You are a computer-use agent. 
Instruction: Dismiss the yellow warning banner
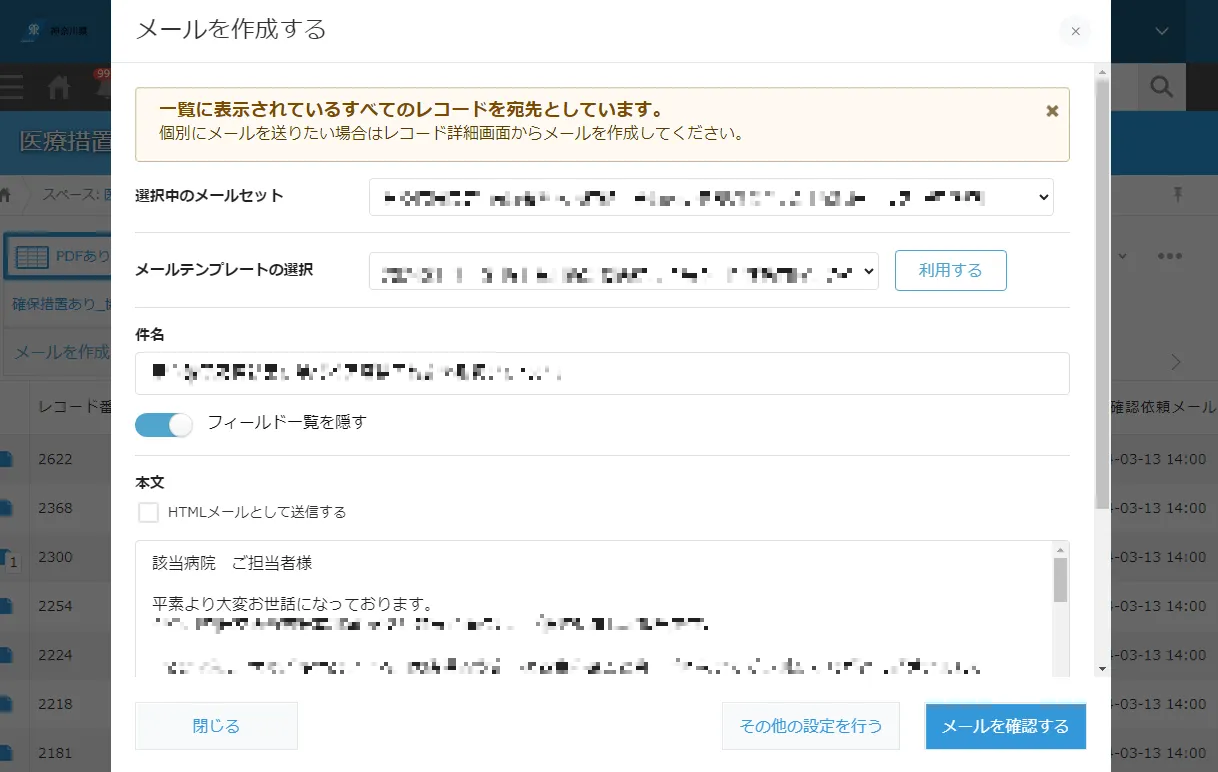(x=1052, y=111)
